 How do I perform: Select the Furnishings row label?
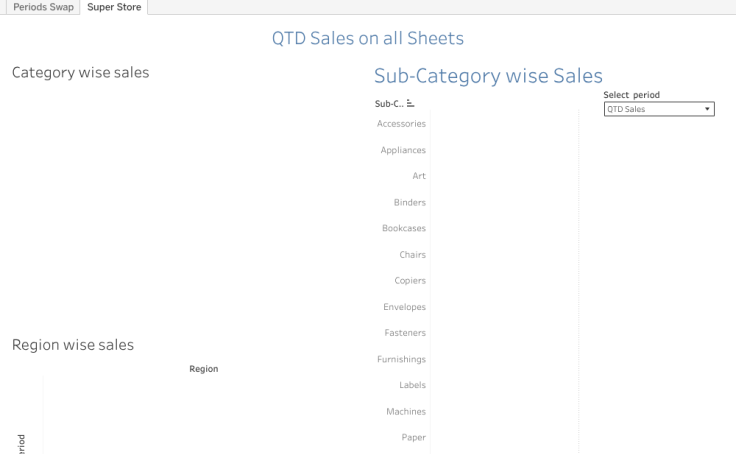[x=401, y=359]
